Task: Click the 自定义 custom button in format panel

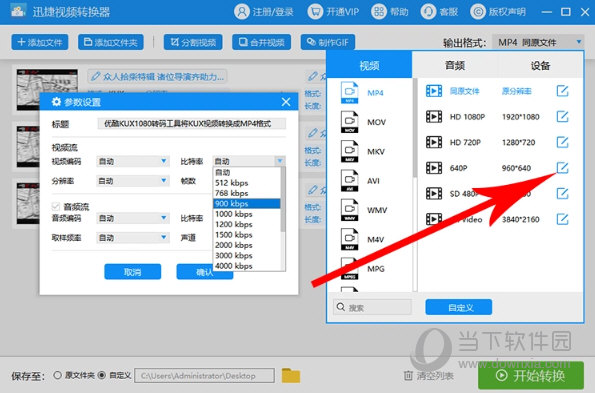Action: [x=459, y=307]
